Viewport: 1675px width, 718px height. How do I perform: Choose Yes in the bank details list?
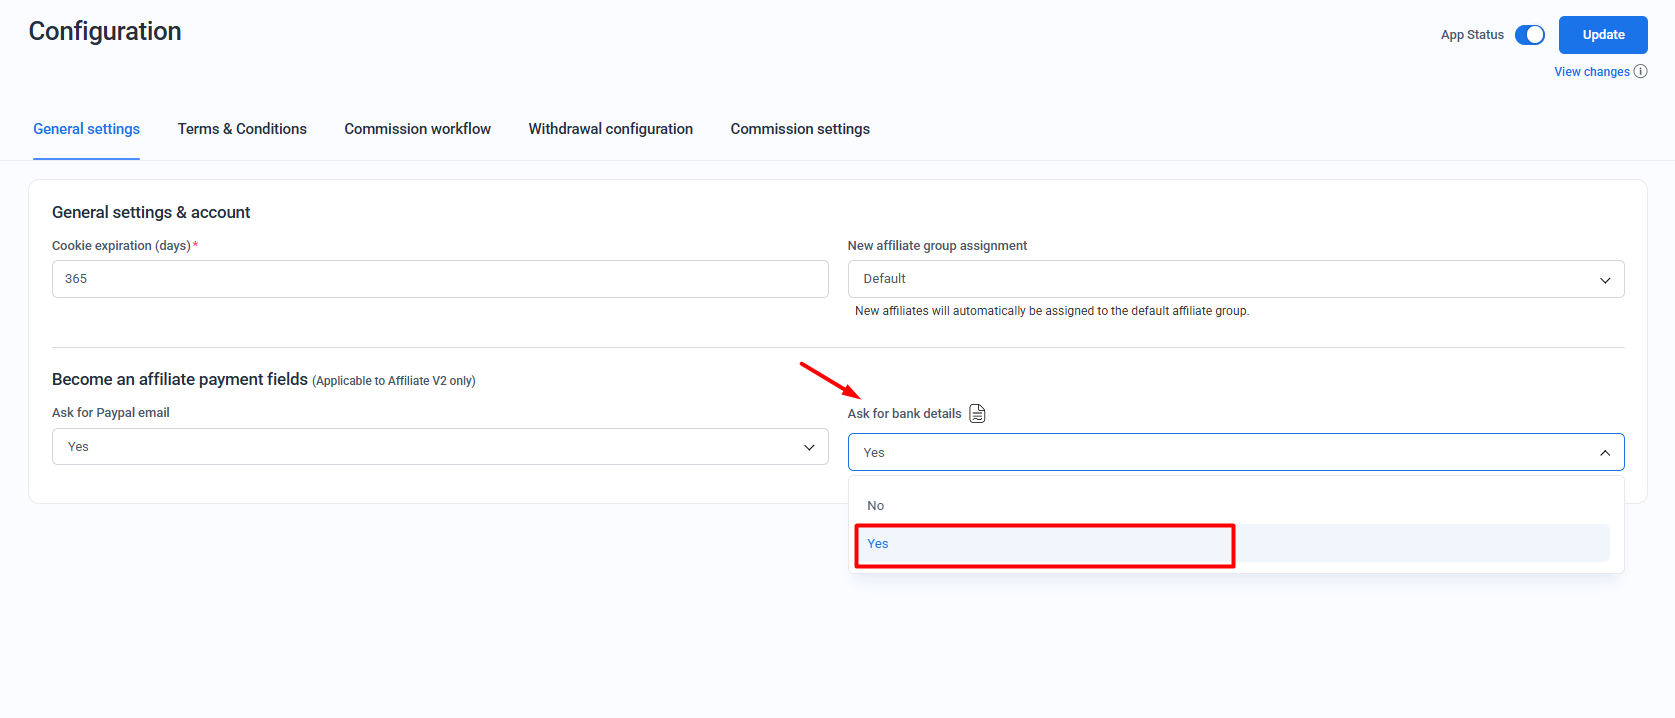click(x=878, y=544)
